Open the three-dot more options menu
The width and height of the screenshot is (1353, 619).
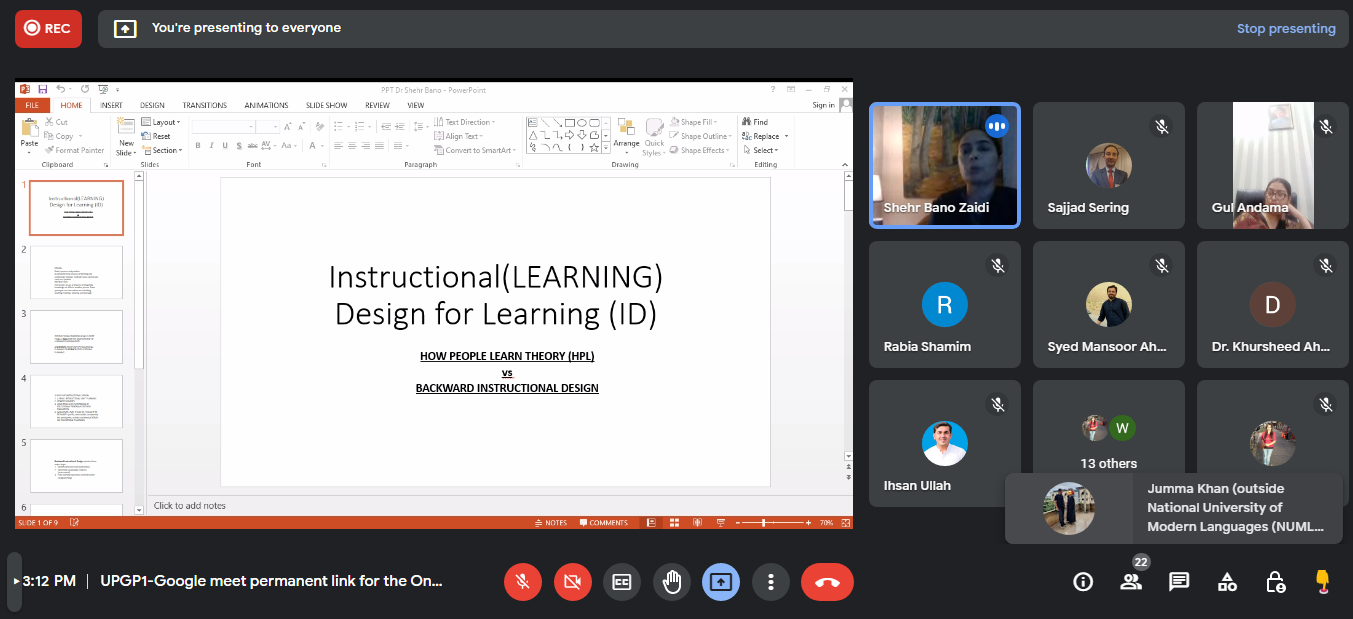point(770,582)
